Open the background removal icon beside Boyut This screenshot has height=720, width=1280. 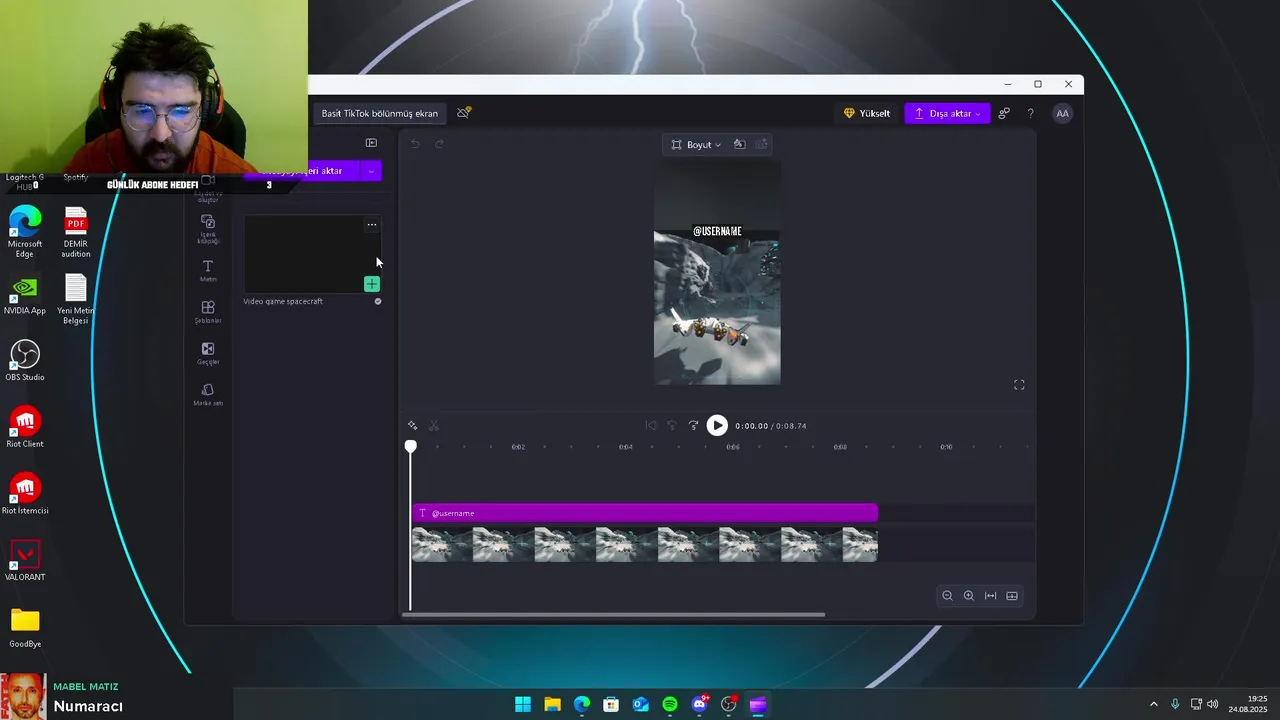(x=739, y=144)
